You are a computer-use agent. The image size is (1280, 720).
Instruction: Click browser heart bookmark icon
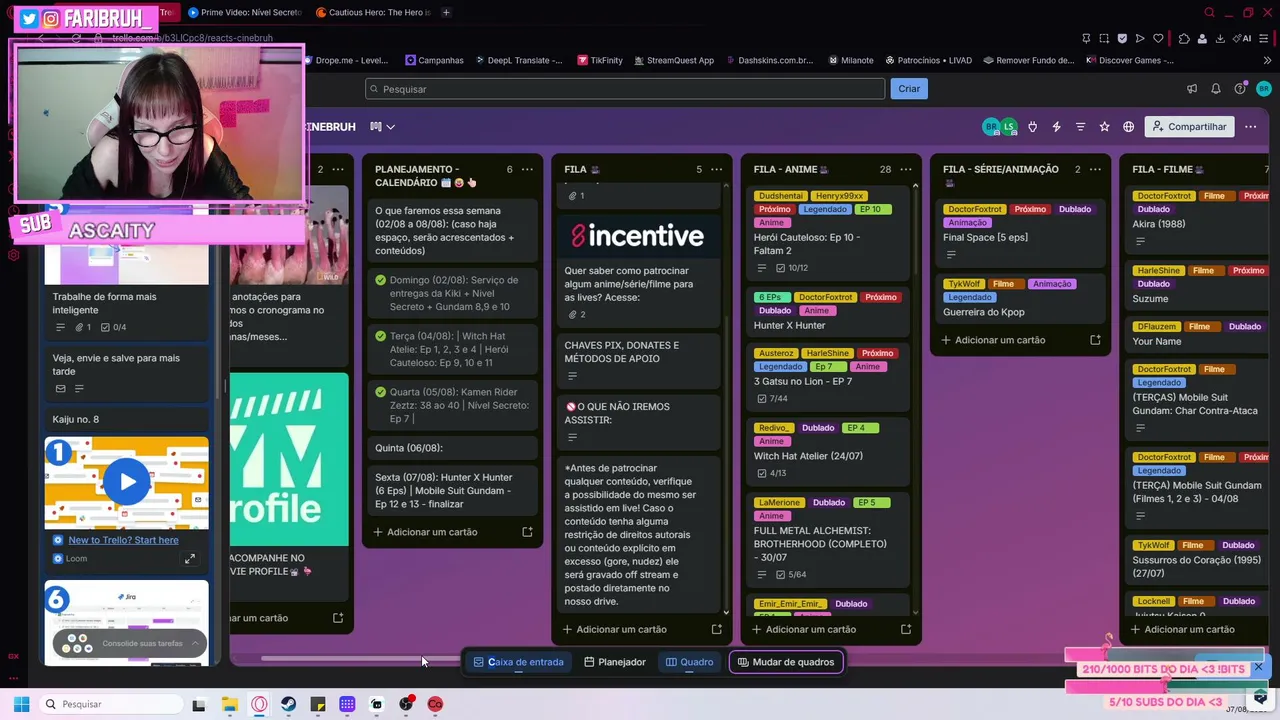click(x=1158, y=38)
